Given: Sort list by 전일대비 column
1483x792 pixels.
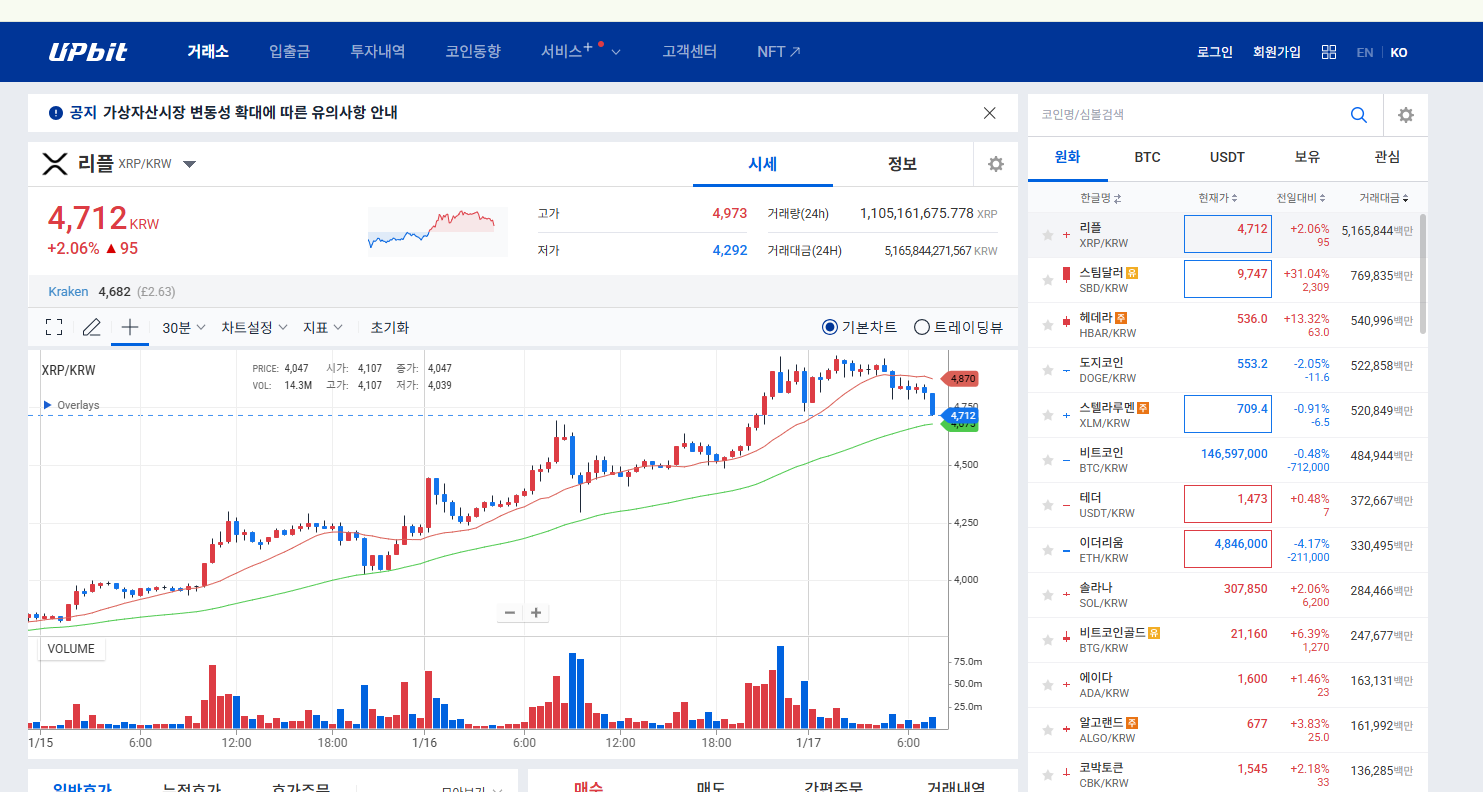Looking at the screenshot, I should pyautogui.click(x=1301, y=198).
